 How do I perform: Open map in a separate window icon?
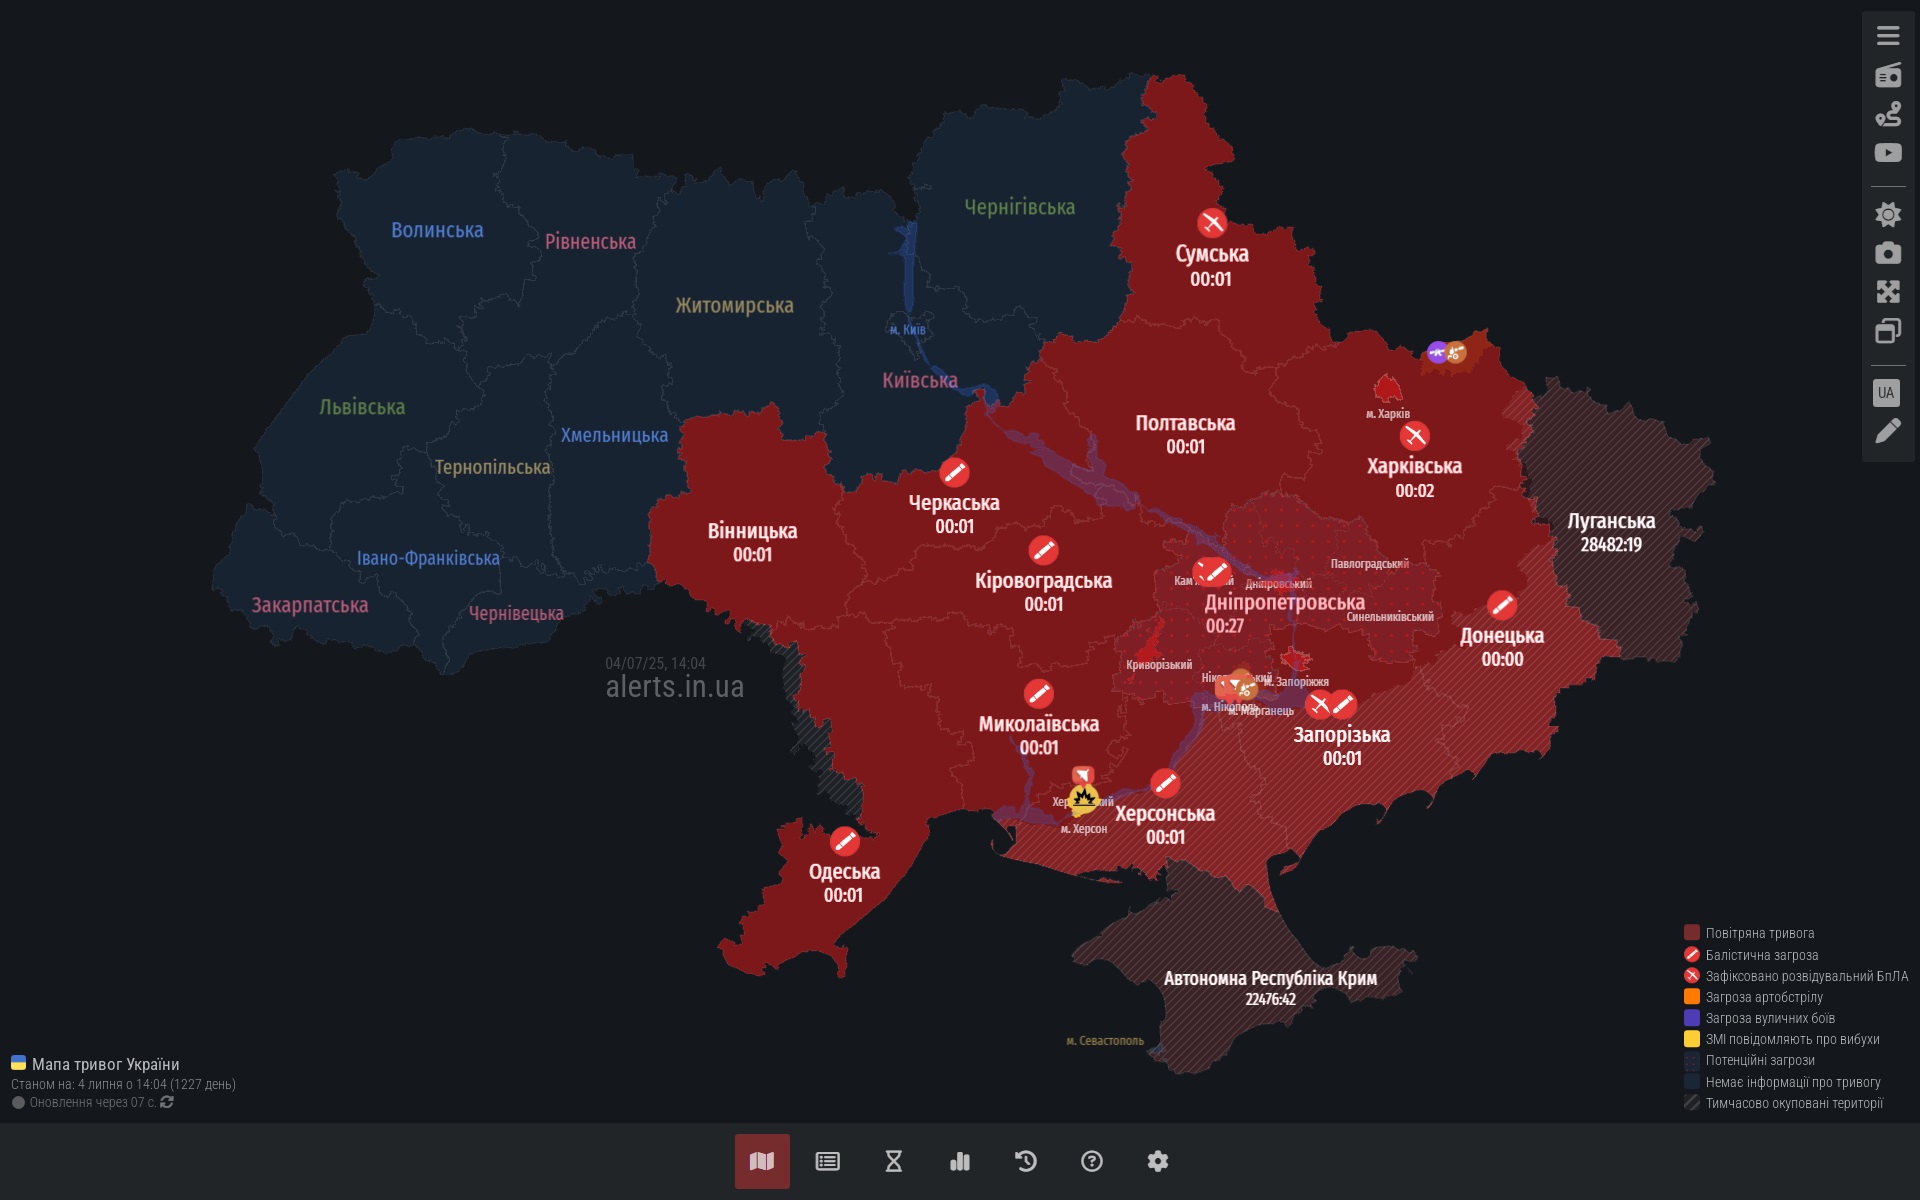(1887, 331)
